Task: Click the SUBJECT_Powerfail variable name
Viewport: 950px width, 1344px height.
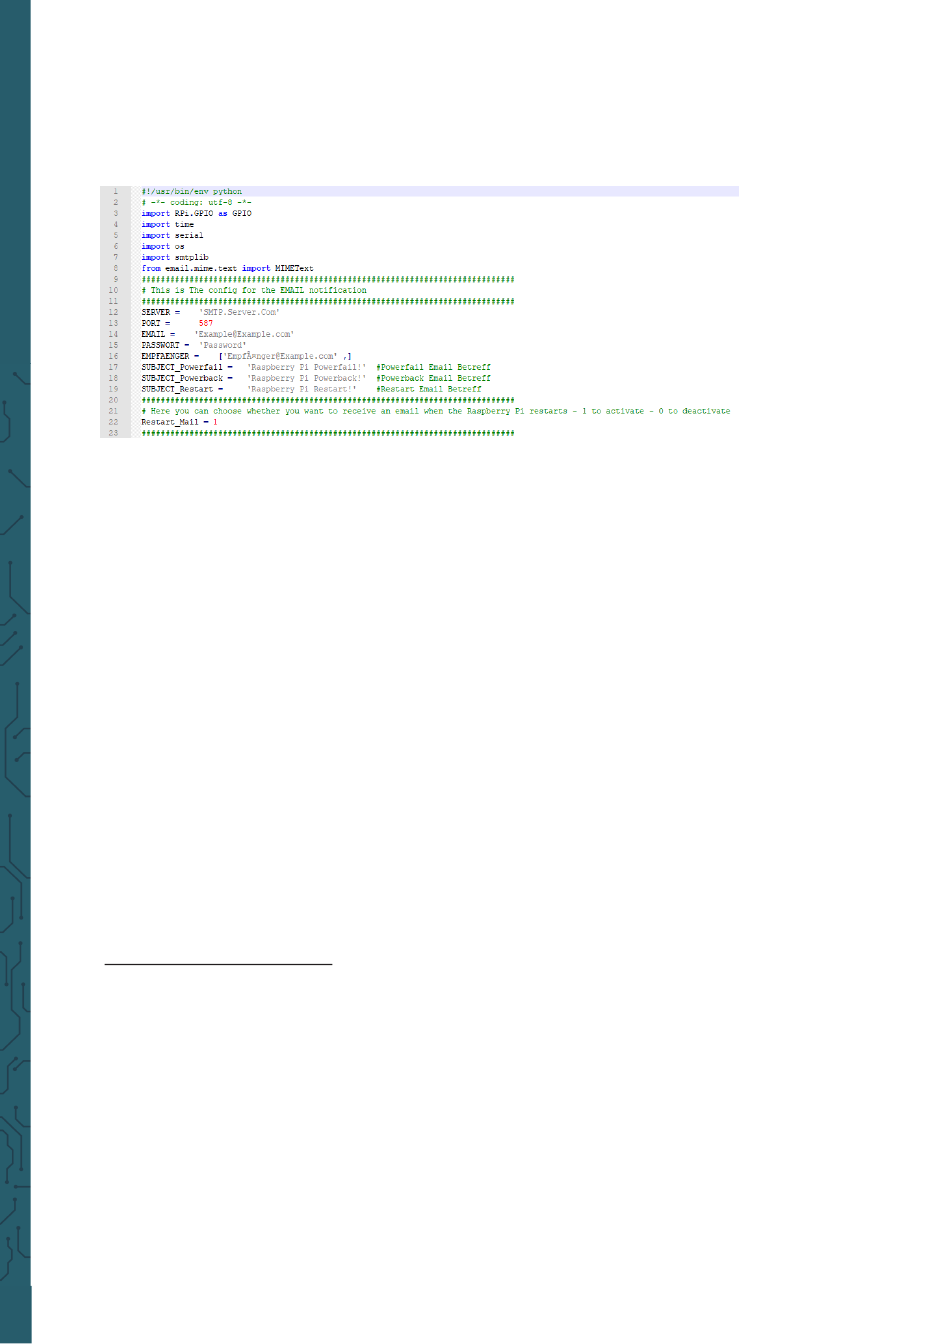Action: (182, 367)
